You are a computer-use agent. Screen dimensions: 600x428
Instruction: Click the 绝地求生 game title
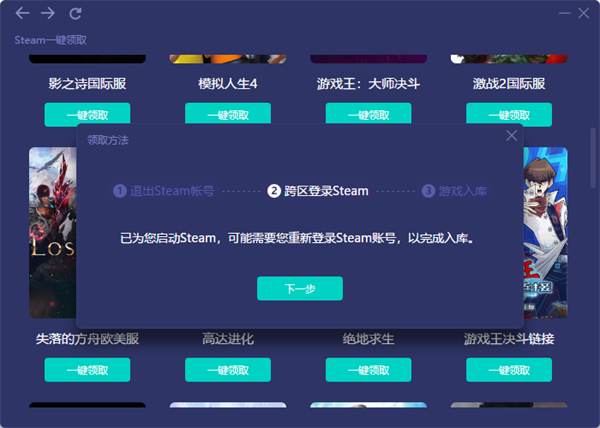pyautogui.click(x=368, y=338)
